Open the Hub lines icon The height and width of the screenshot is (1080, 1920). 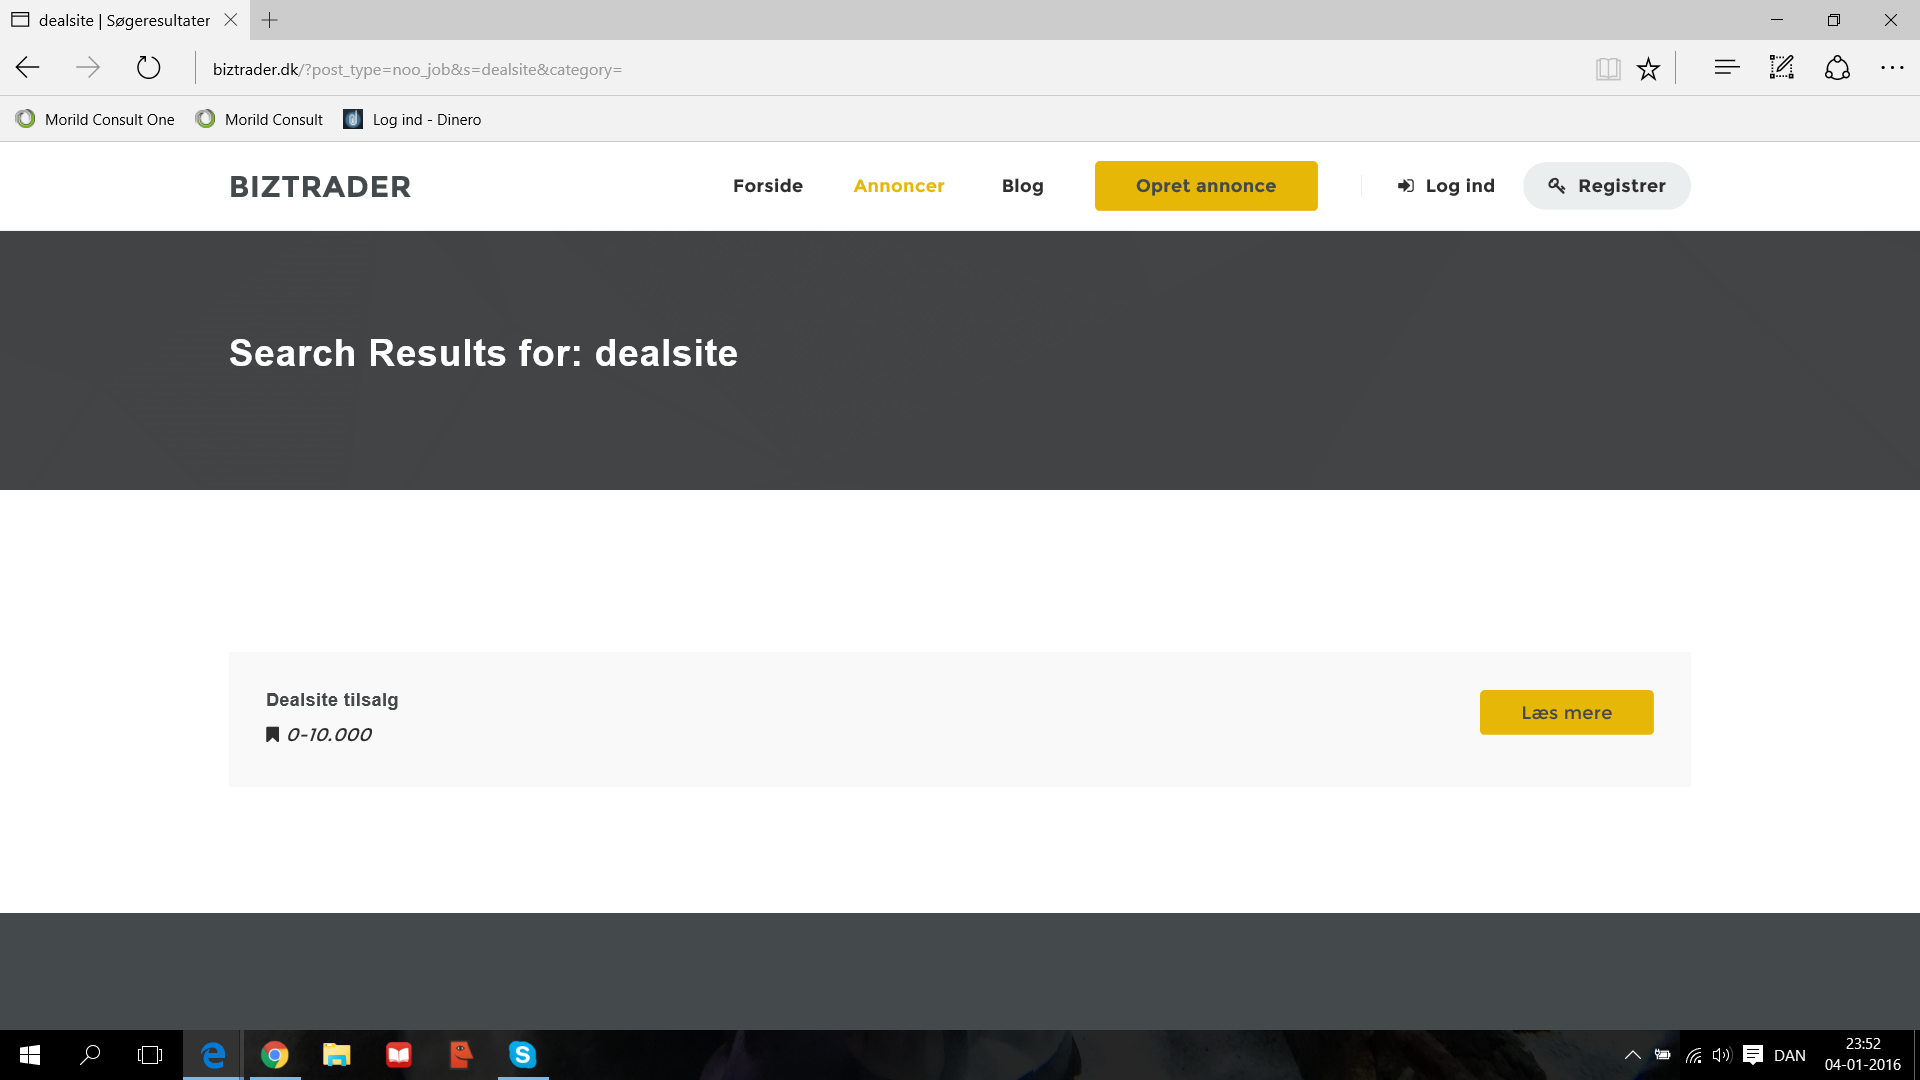point(1726,68)
